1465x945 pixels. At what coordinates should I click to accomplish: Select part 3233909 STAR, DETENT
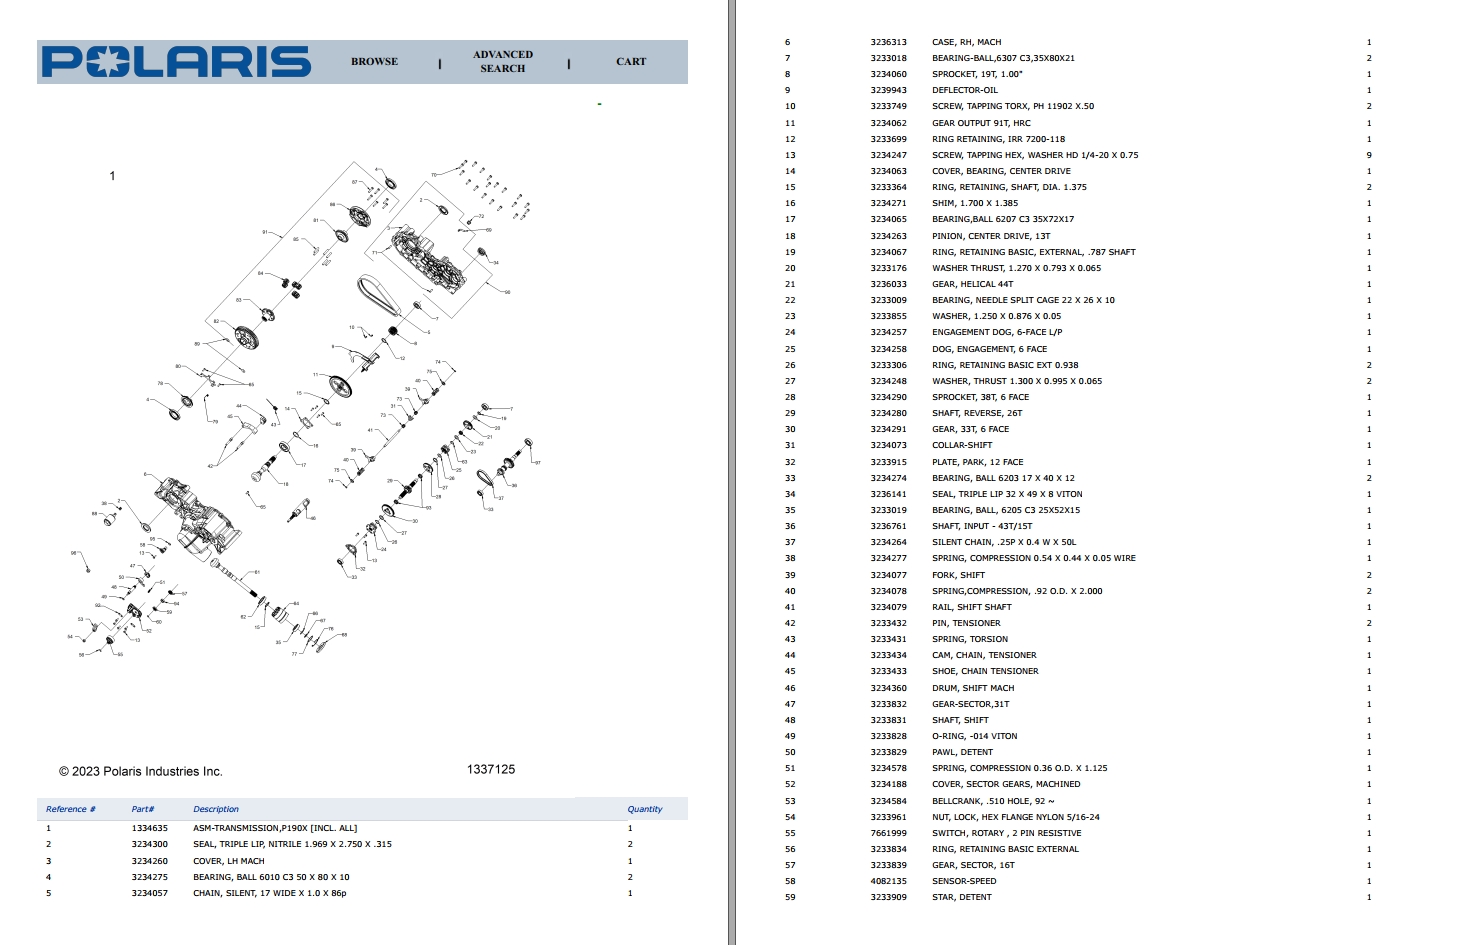pyautogui.click(x=888, y=897)
